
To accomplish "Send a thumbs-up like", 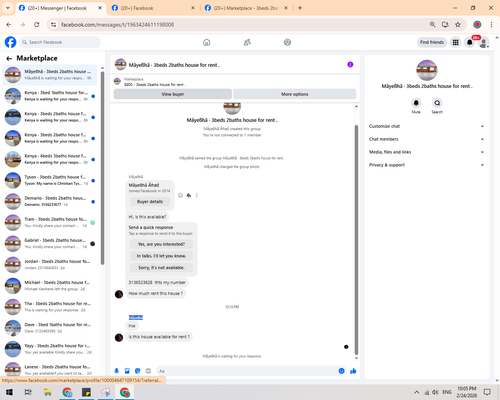I will pos(353,371).
